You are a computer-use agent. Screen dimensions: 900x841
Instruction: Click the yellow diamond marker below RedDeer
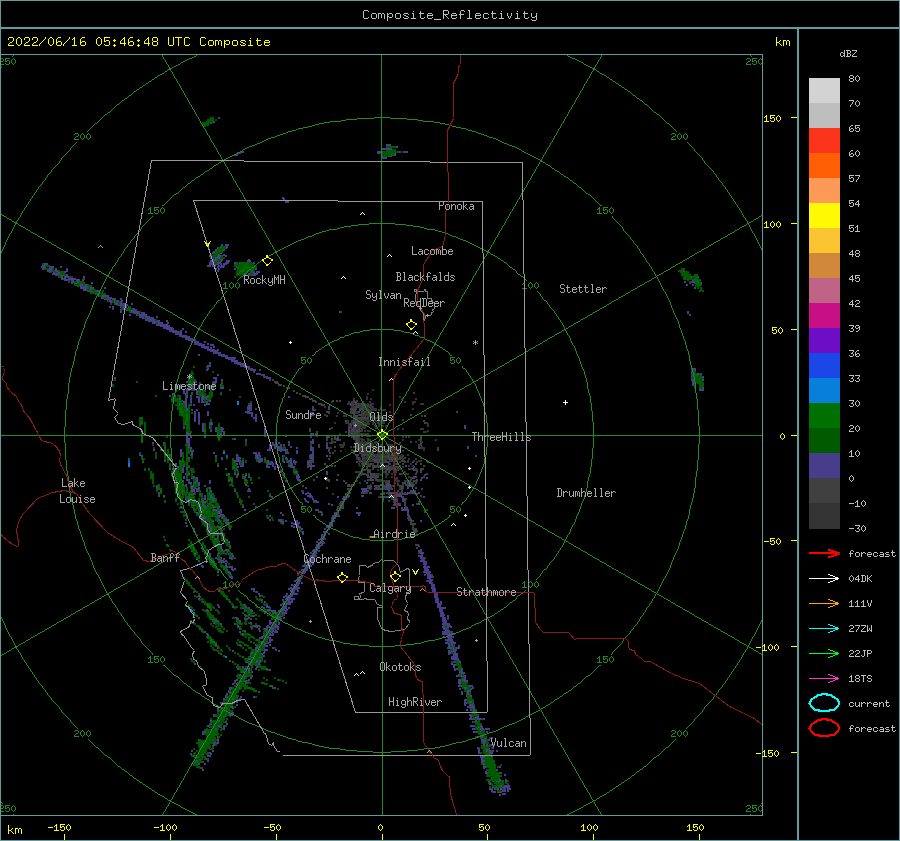point(411,324)
